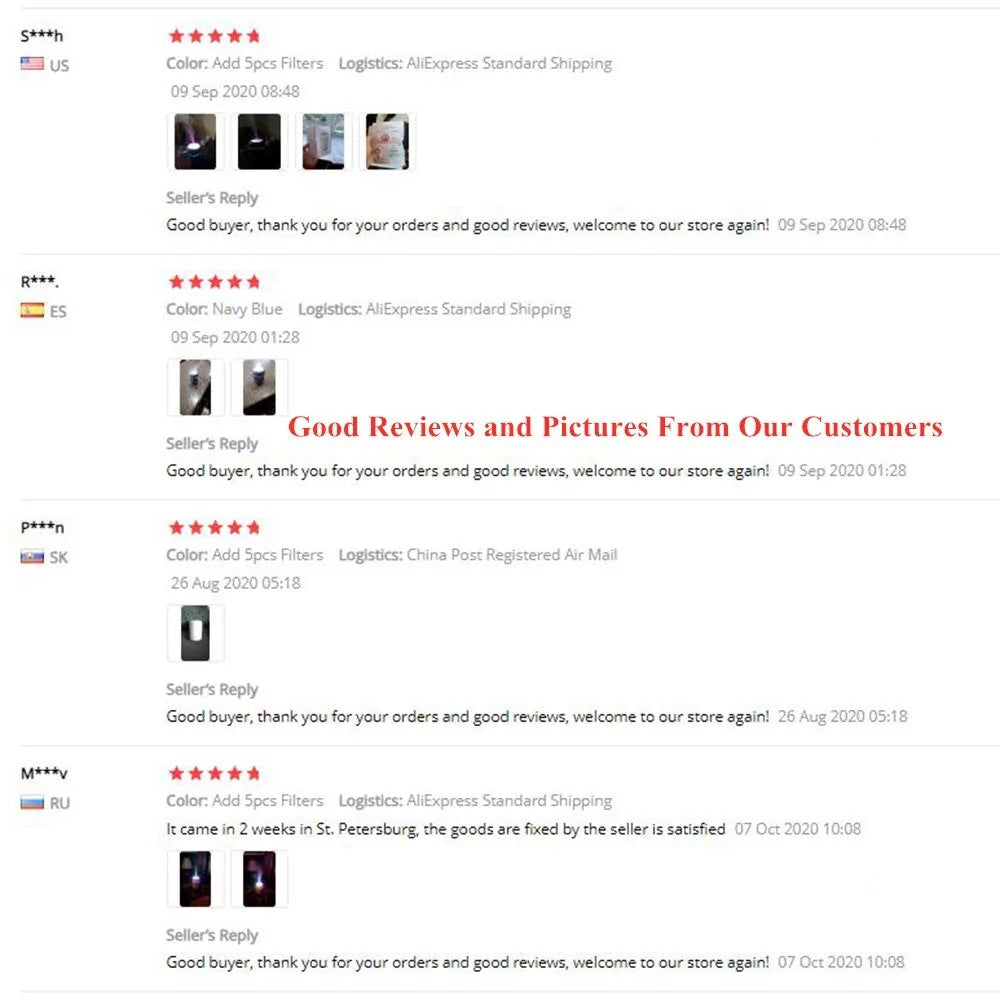Viewport: 1000px width, 1000px height.
Task: Click the Russia flag icon under M***v
Action: (x=32, y=802)
